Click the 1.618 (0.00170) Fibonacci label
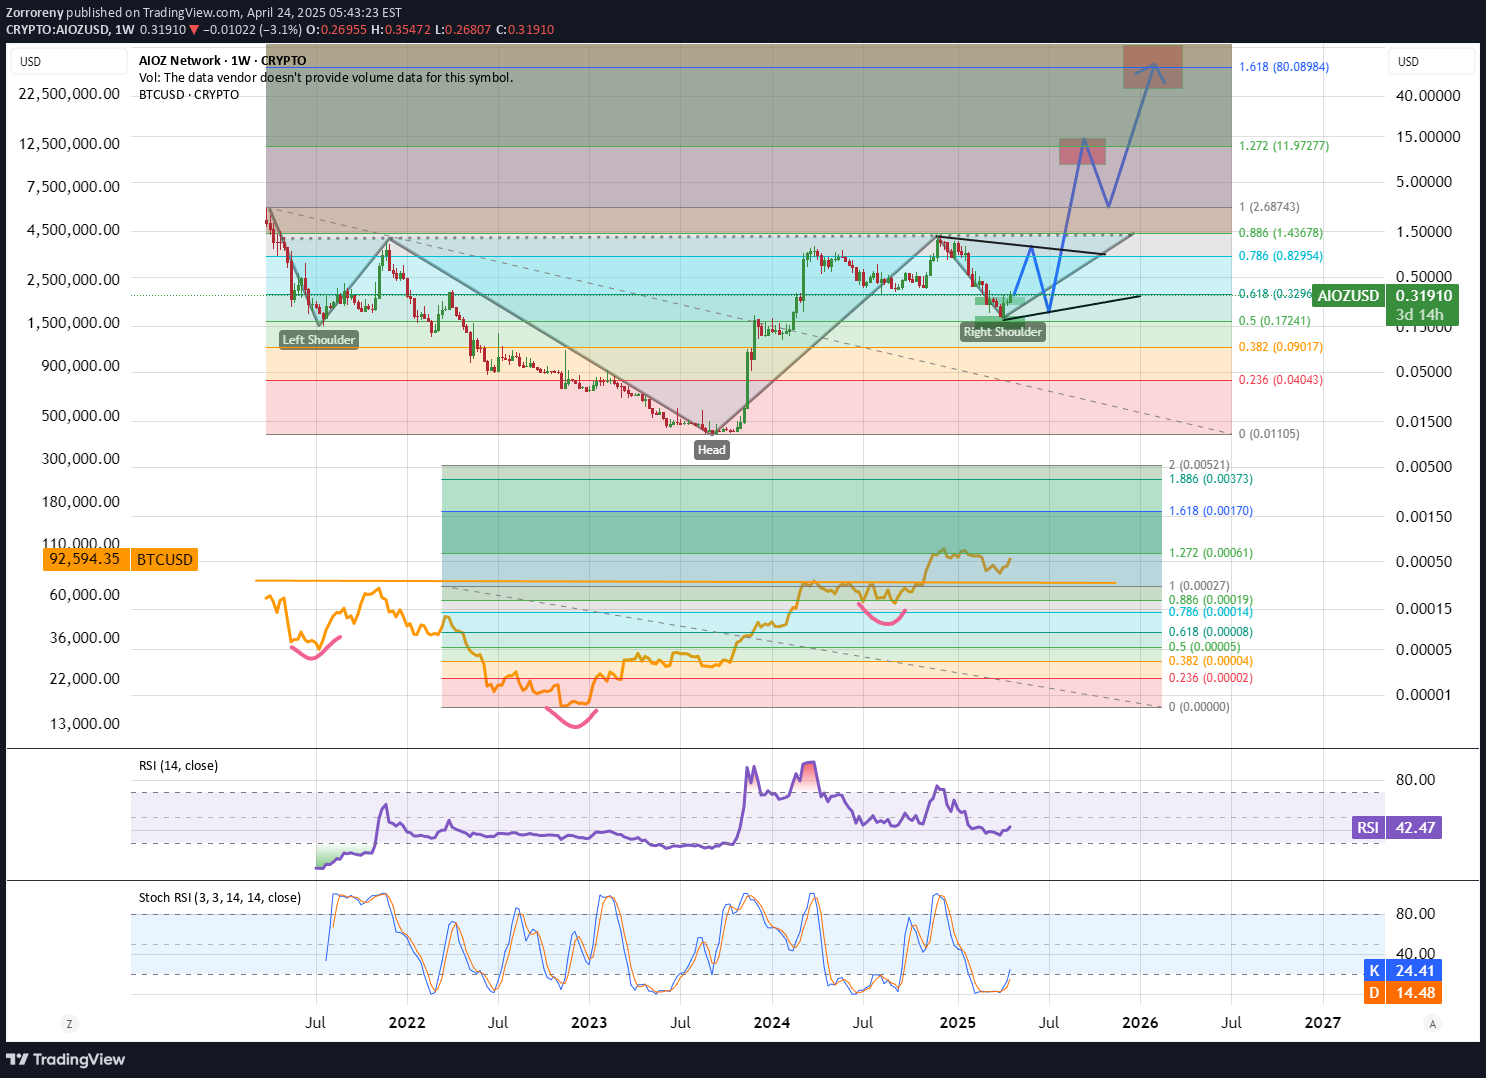The image size is (1486, 1078). [1211, 511]
